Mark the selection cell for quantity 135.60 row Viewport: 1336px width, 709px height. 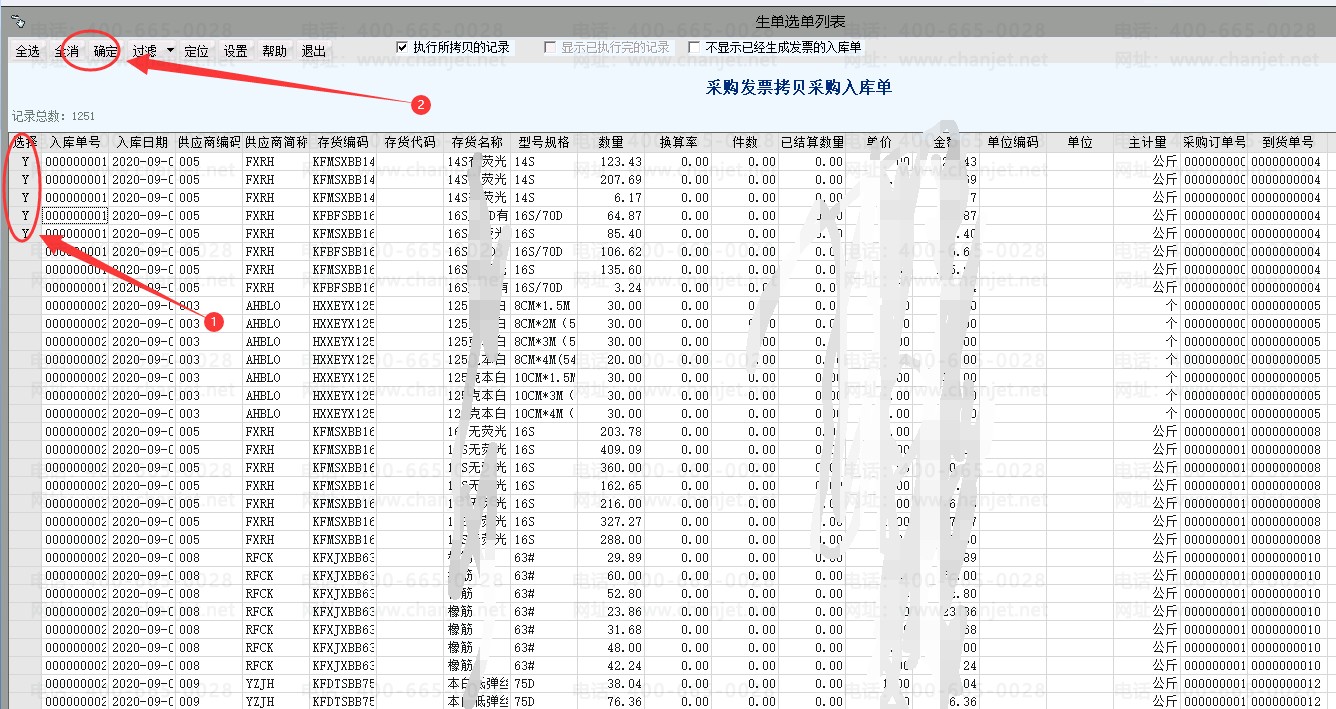(25, 270)
